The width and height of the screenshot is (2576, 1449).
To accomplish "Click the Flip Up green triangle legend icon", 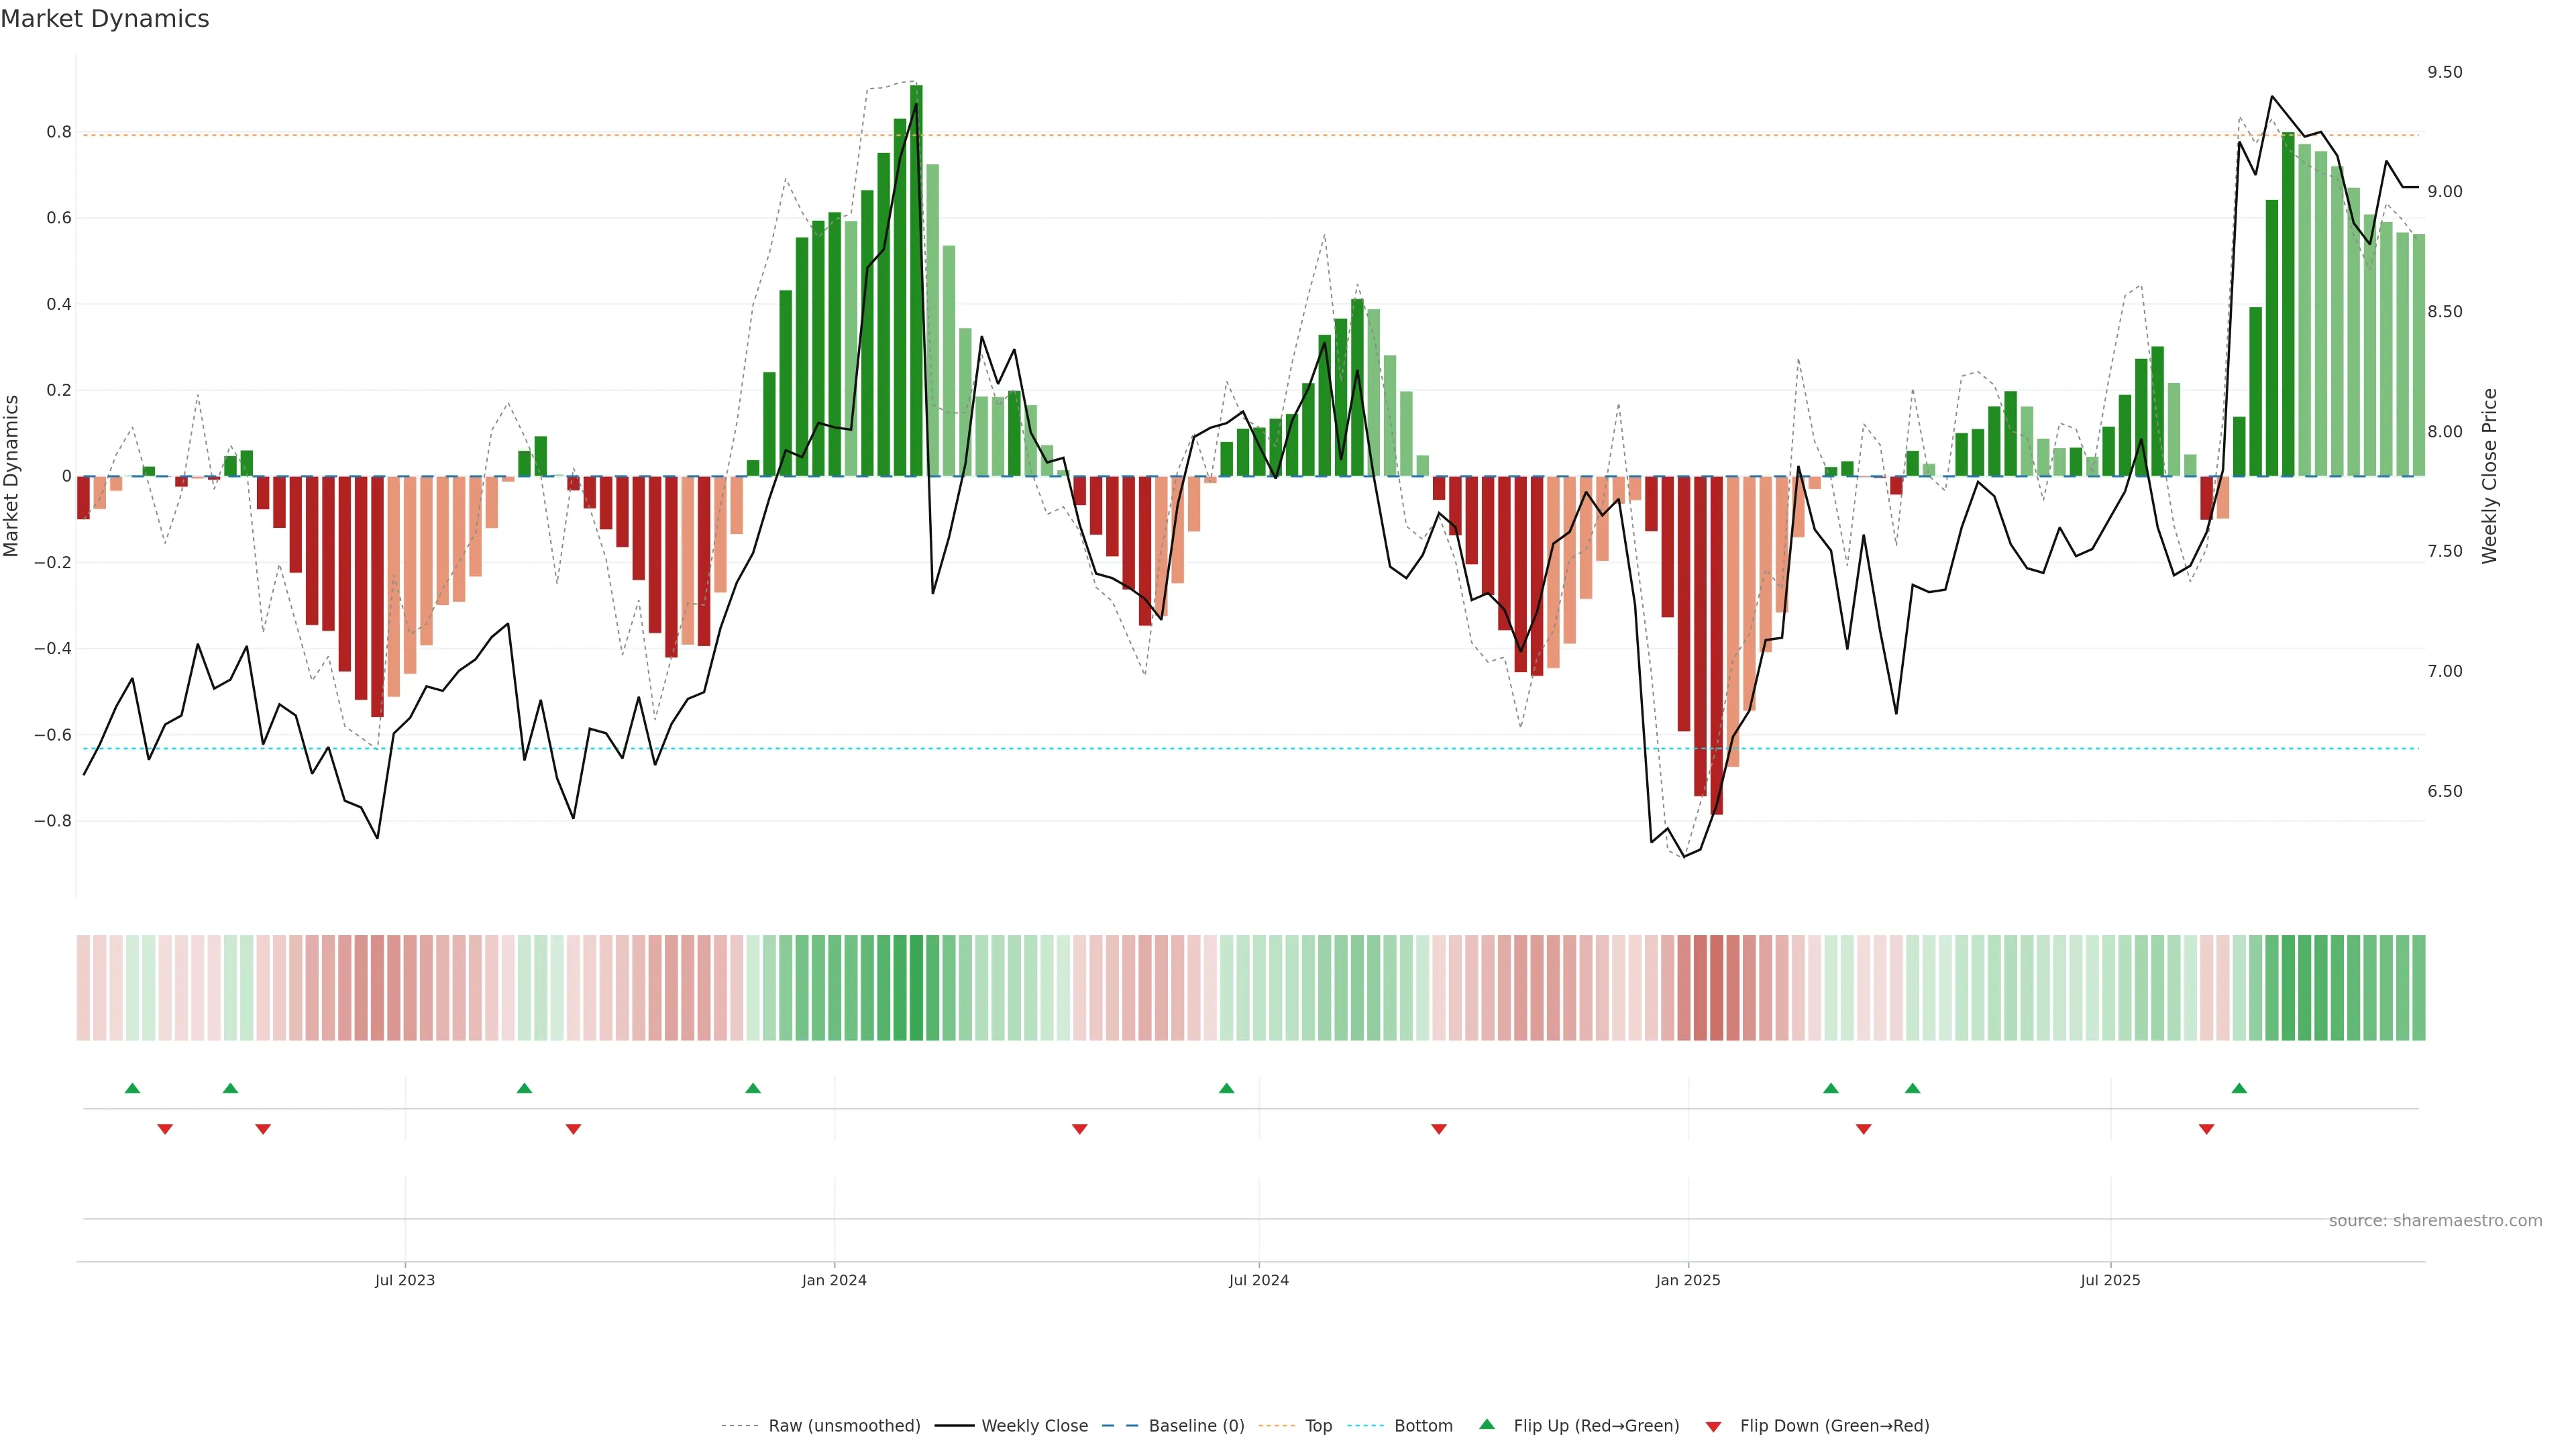I will [x=1487, y=1424].
